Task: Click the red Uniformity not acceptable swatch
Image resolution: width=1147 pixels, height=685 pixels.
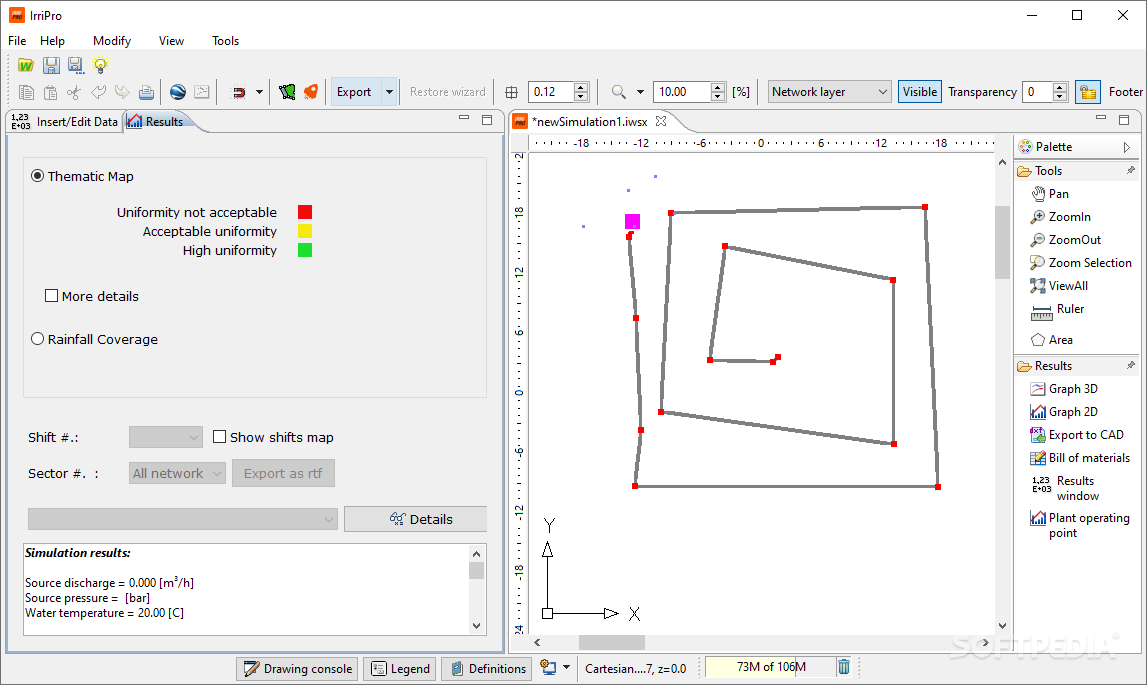Action: [305, 212]
